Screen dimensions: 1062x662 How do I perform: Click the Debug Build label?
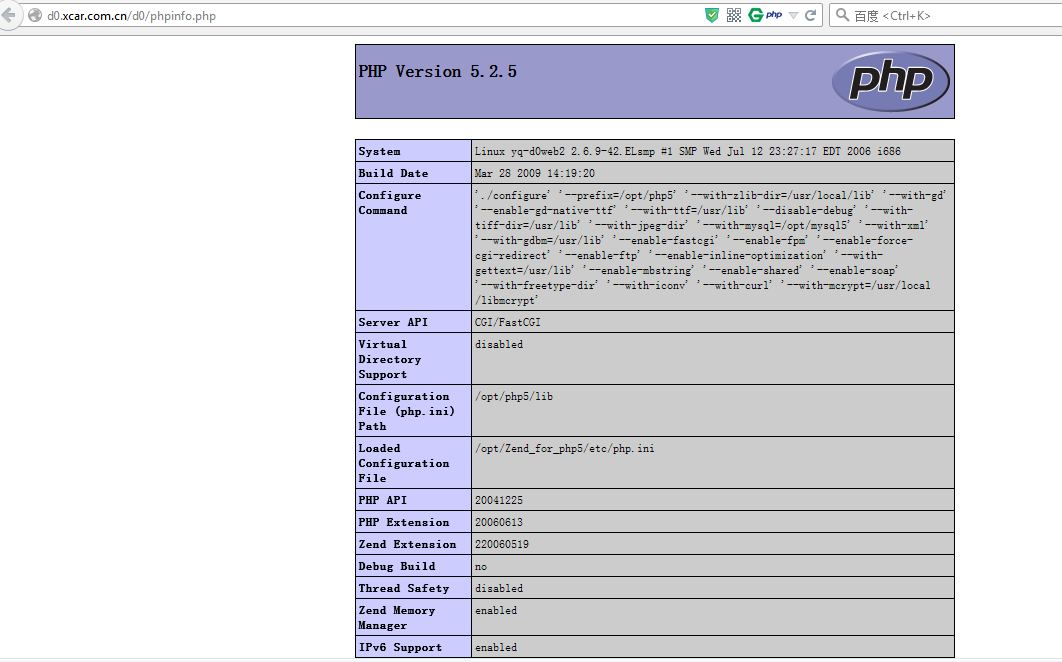coord(397,566)
